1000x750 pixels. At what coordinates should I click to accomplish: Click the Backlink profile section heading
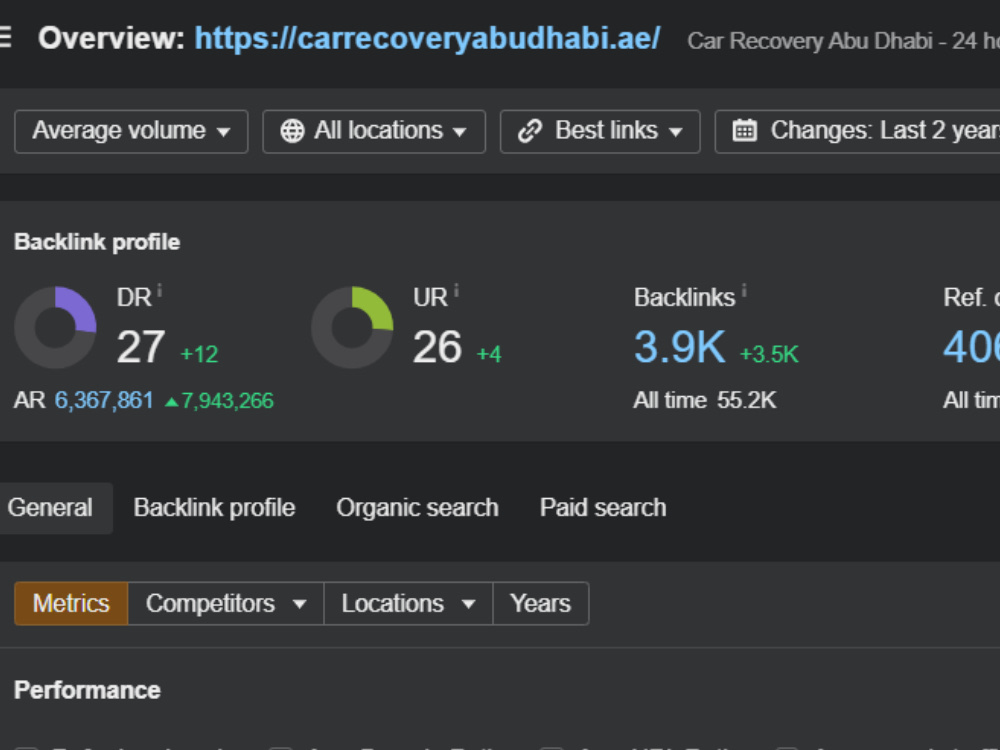tap(97, 242)
